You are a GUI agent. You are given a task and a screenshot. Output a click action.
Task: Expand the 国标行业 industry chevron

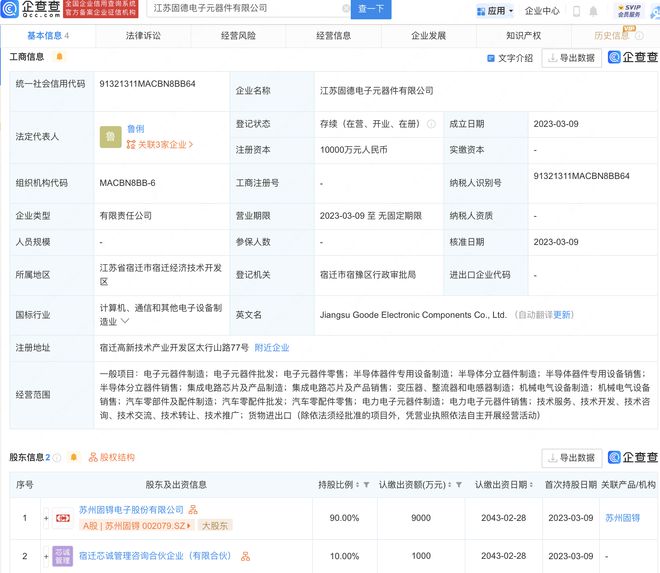(x=125, y=321)
